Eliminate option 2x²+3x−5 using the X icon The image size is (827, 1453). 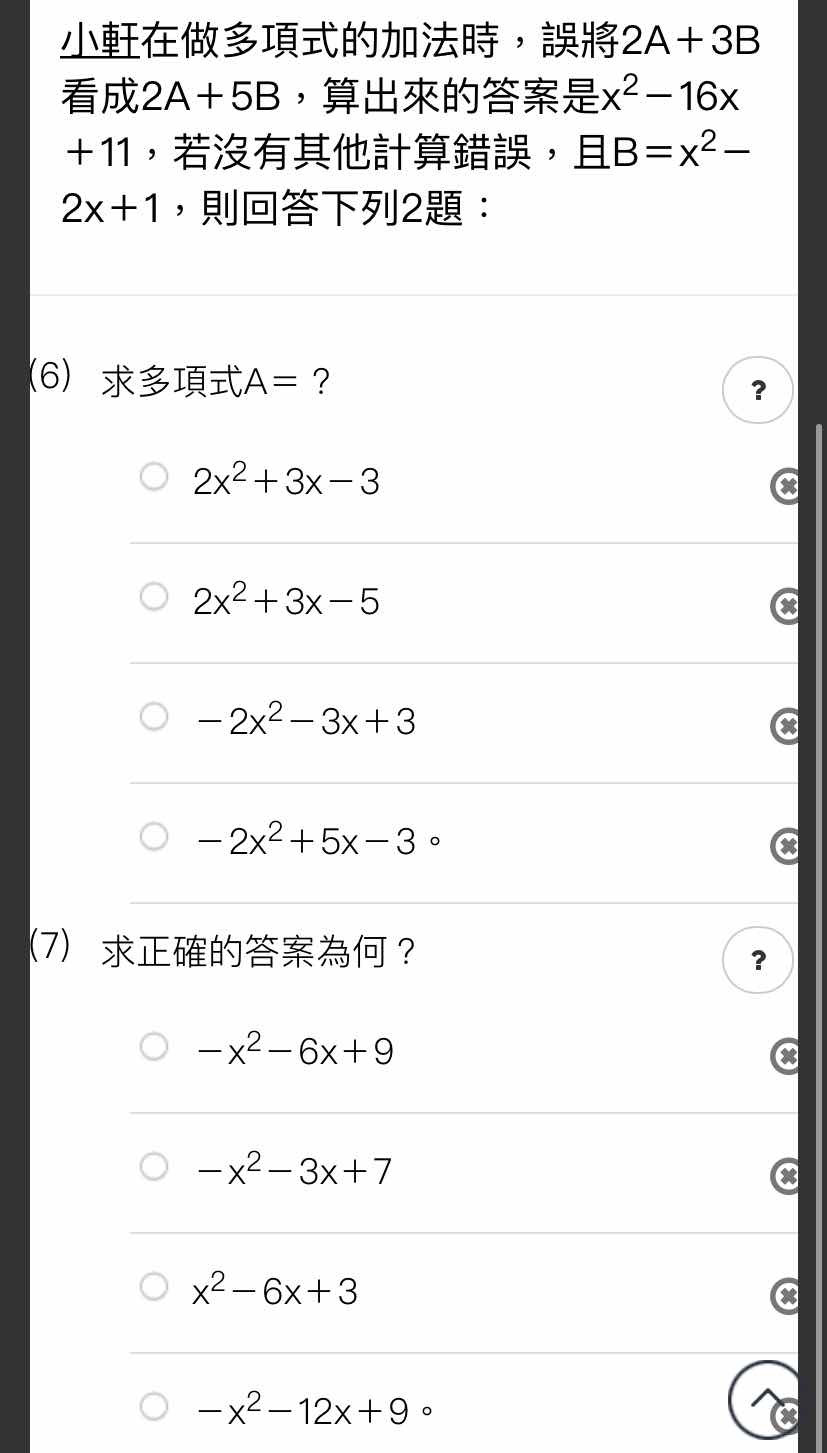coord(786,606)
